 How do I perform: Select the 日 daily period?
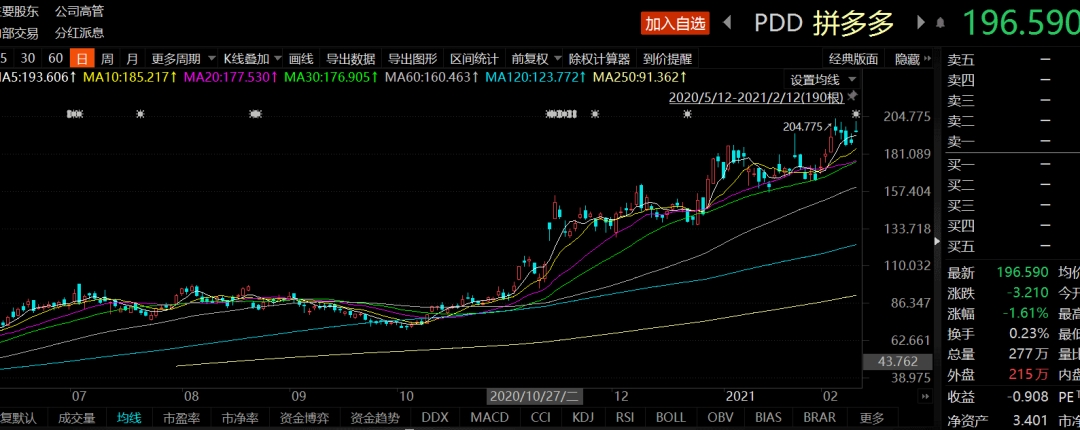pos(83,59)
